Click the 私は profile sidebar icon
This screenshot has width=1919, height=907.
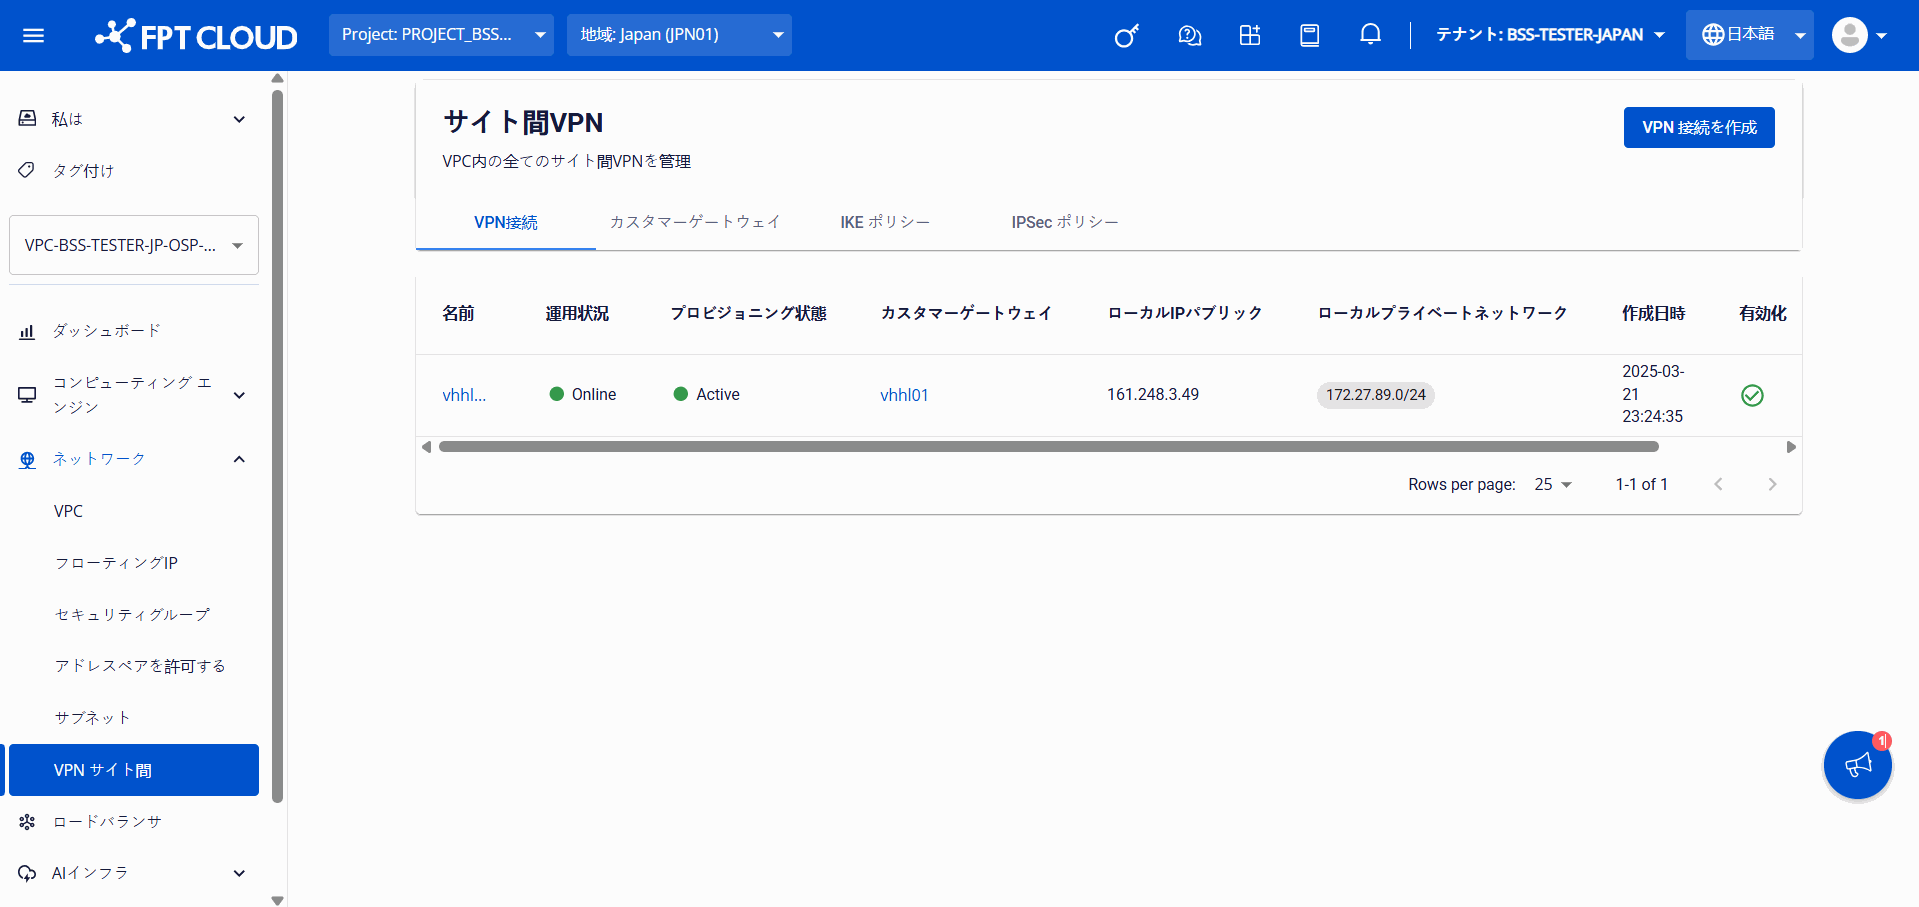[27, 119]
